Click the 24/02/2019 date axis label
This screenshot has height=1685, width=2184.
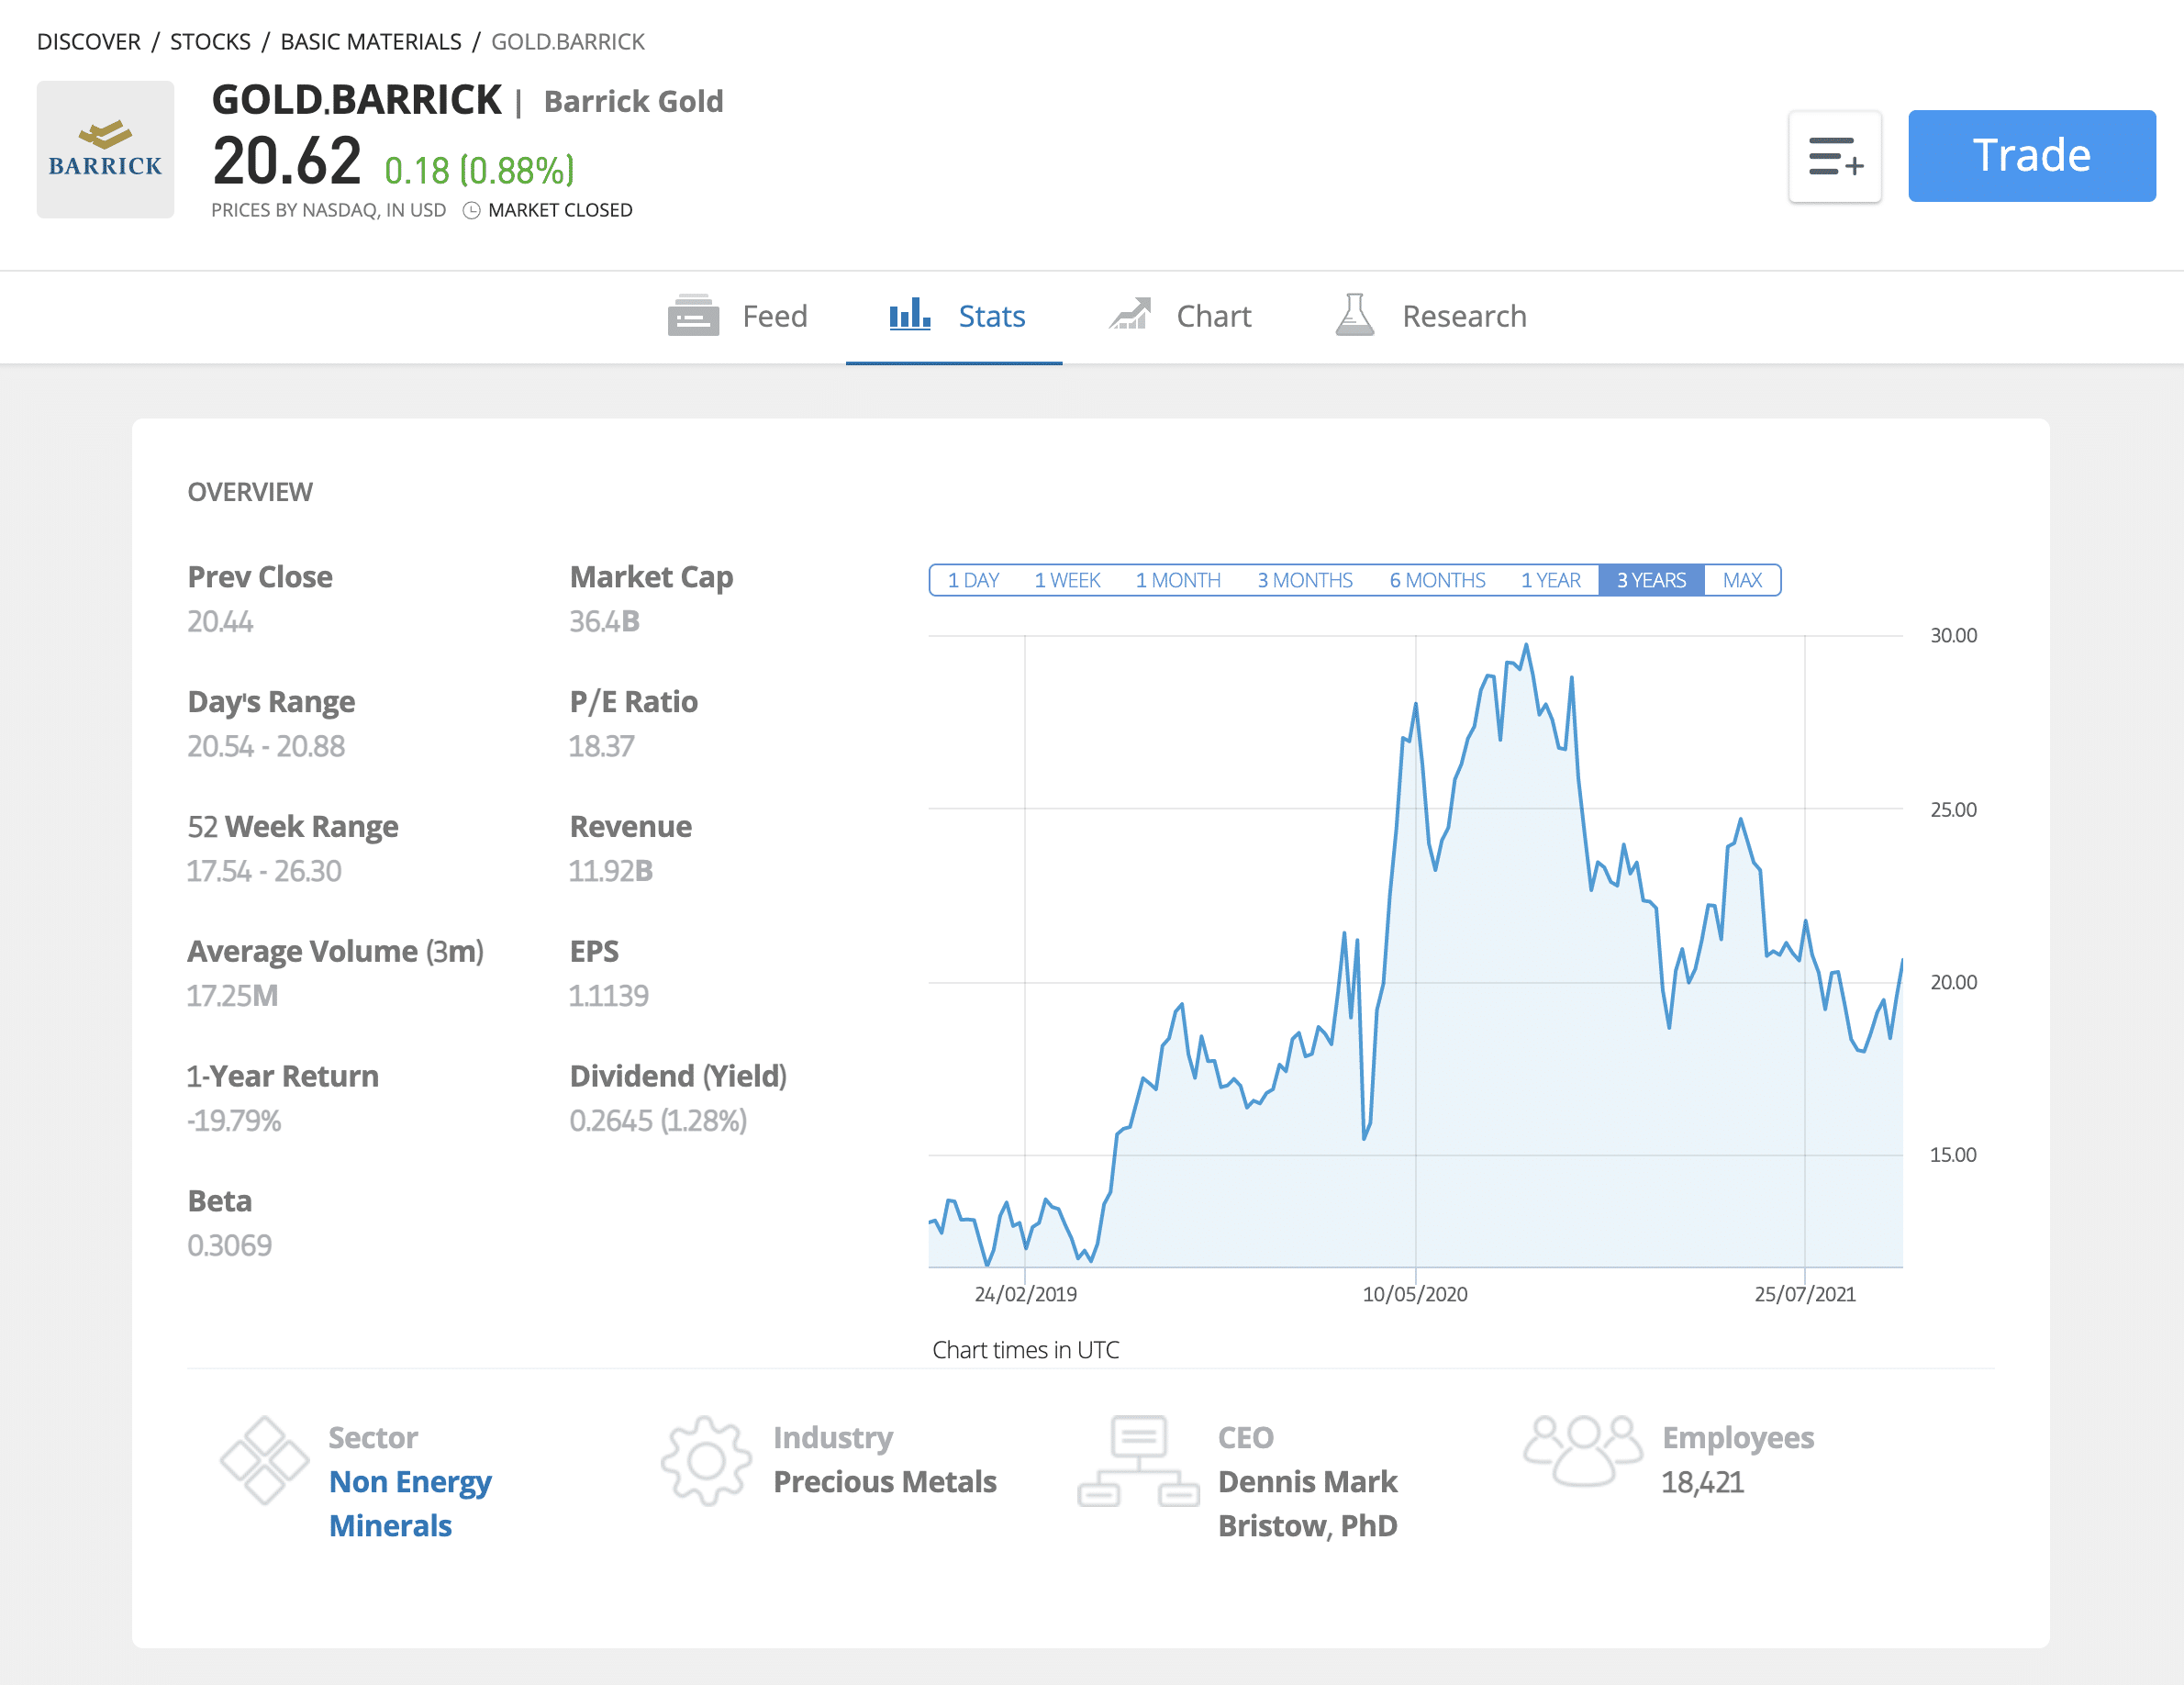[x=1026, y=1294]
